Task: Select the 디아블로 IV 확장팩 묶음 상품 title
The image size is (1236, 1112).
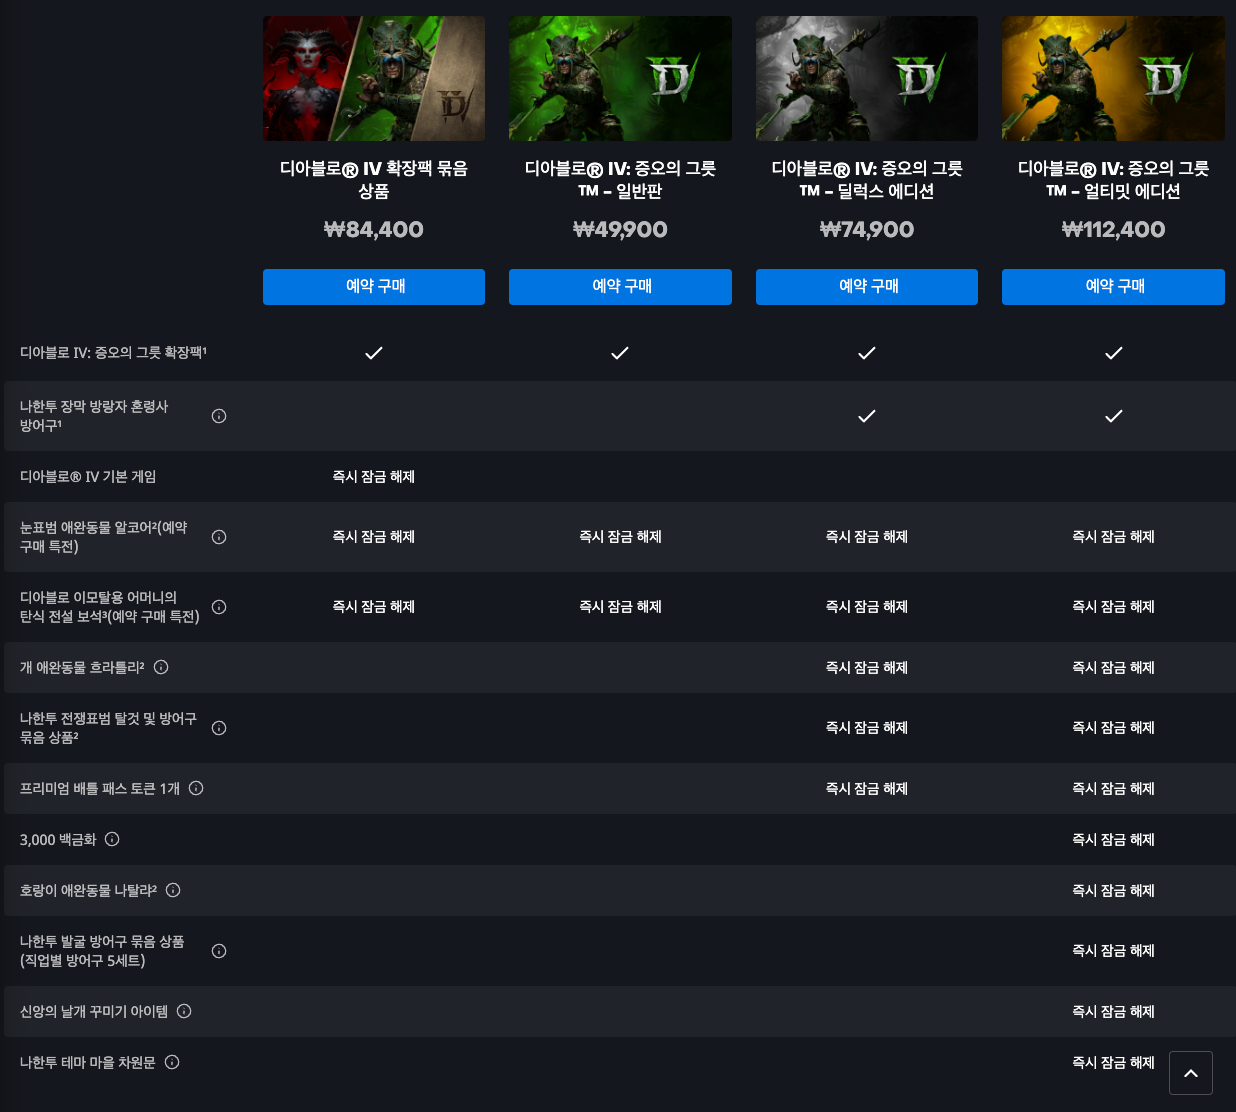Action: (x=374, y=180)
